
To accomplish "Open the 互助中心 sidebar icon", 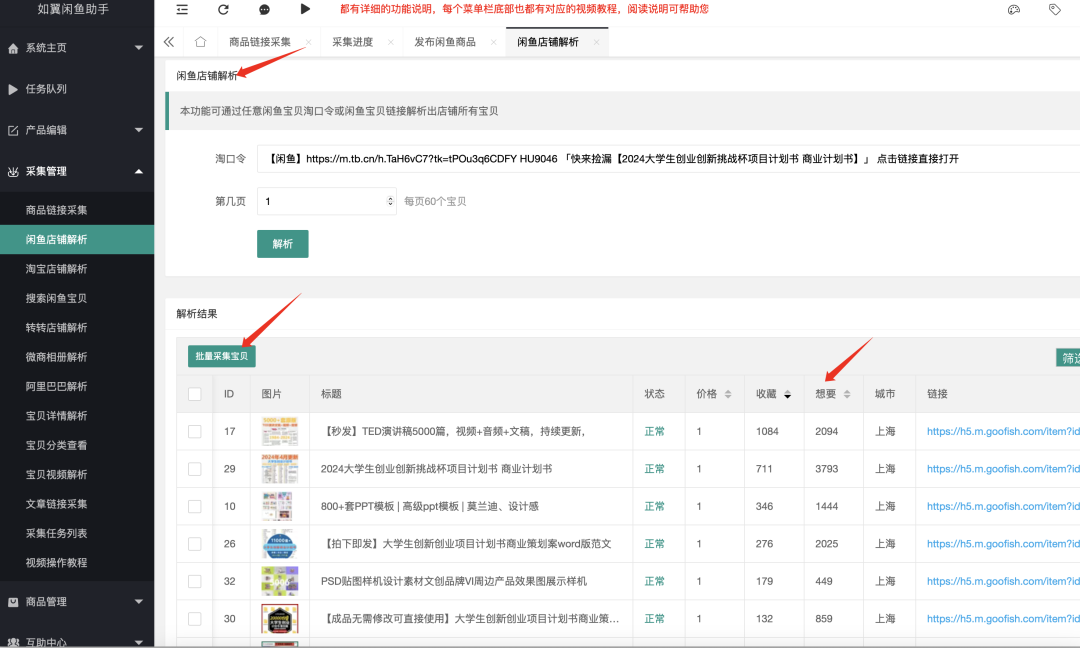I will (12, 640).
